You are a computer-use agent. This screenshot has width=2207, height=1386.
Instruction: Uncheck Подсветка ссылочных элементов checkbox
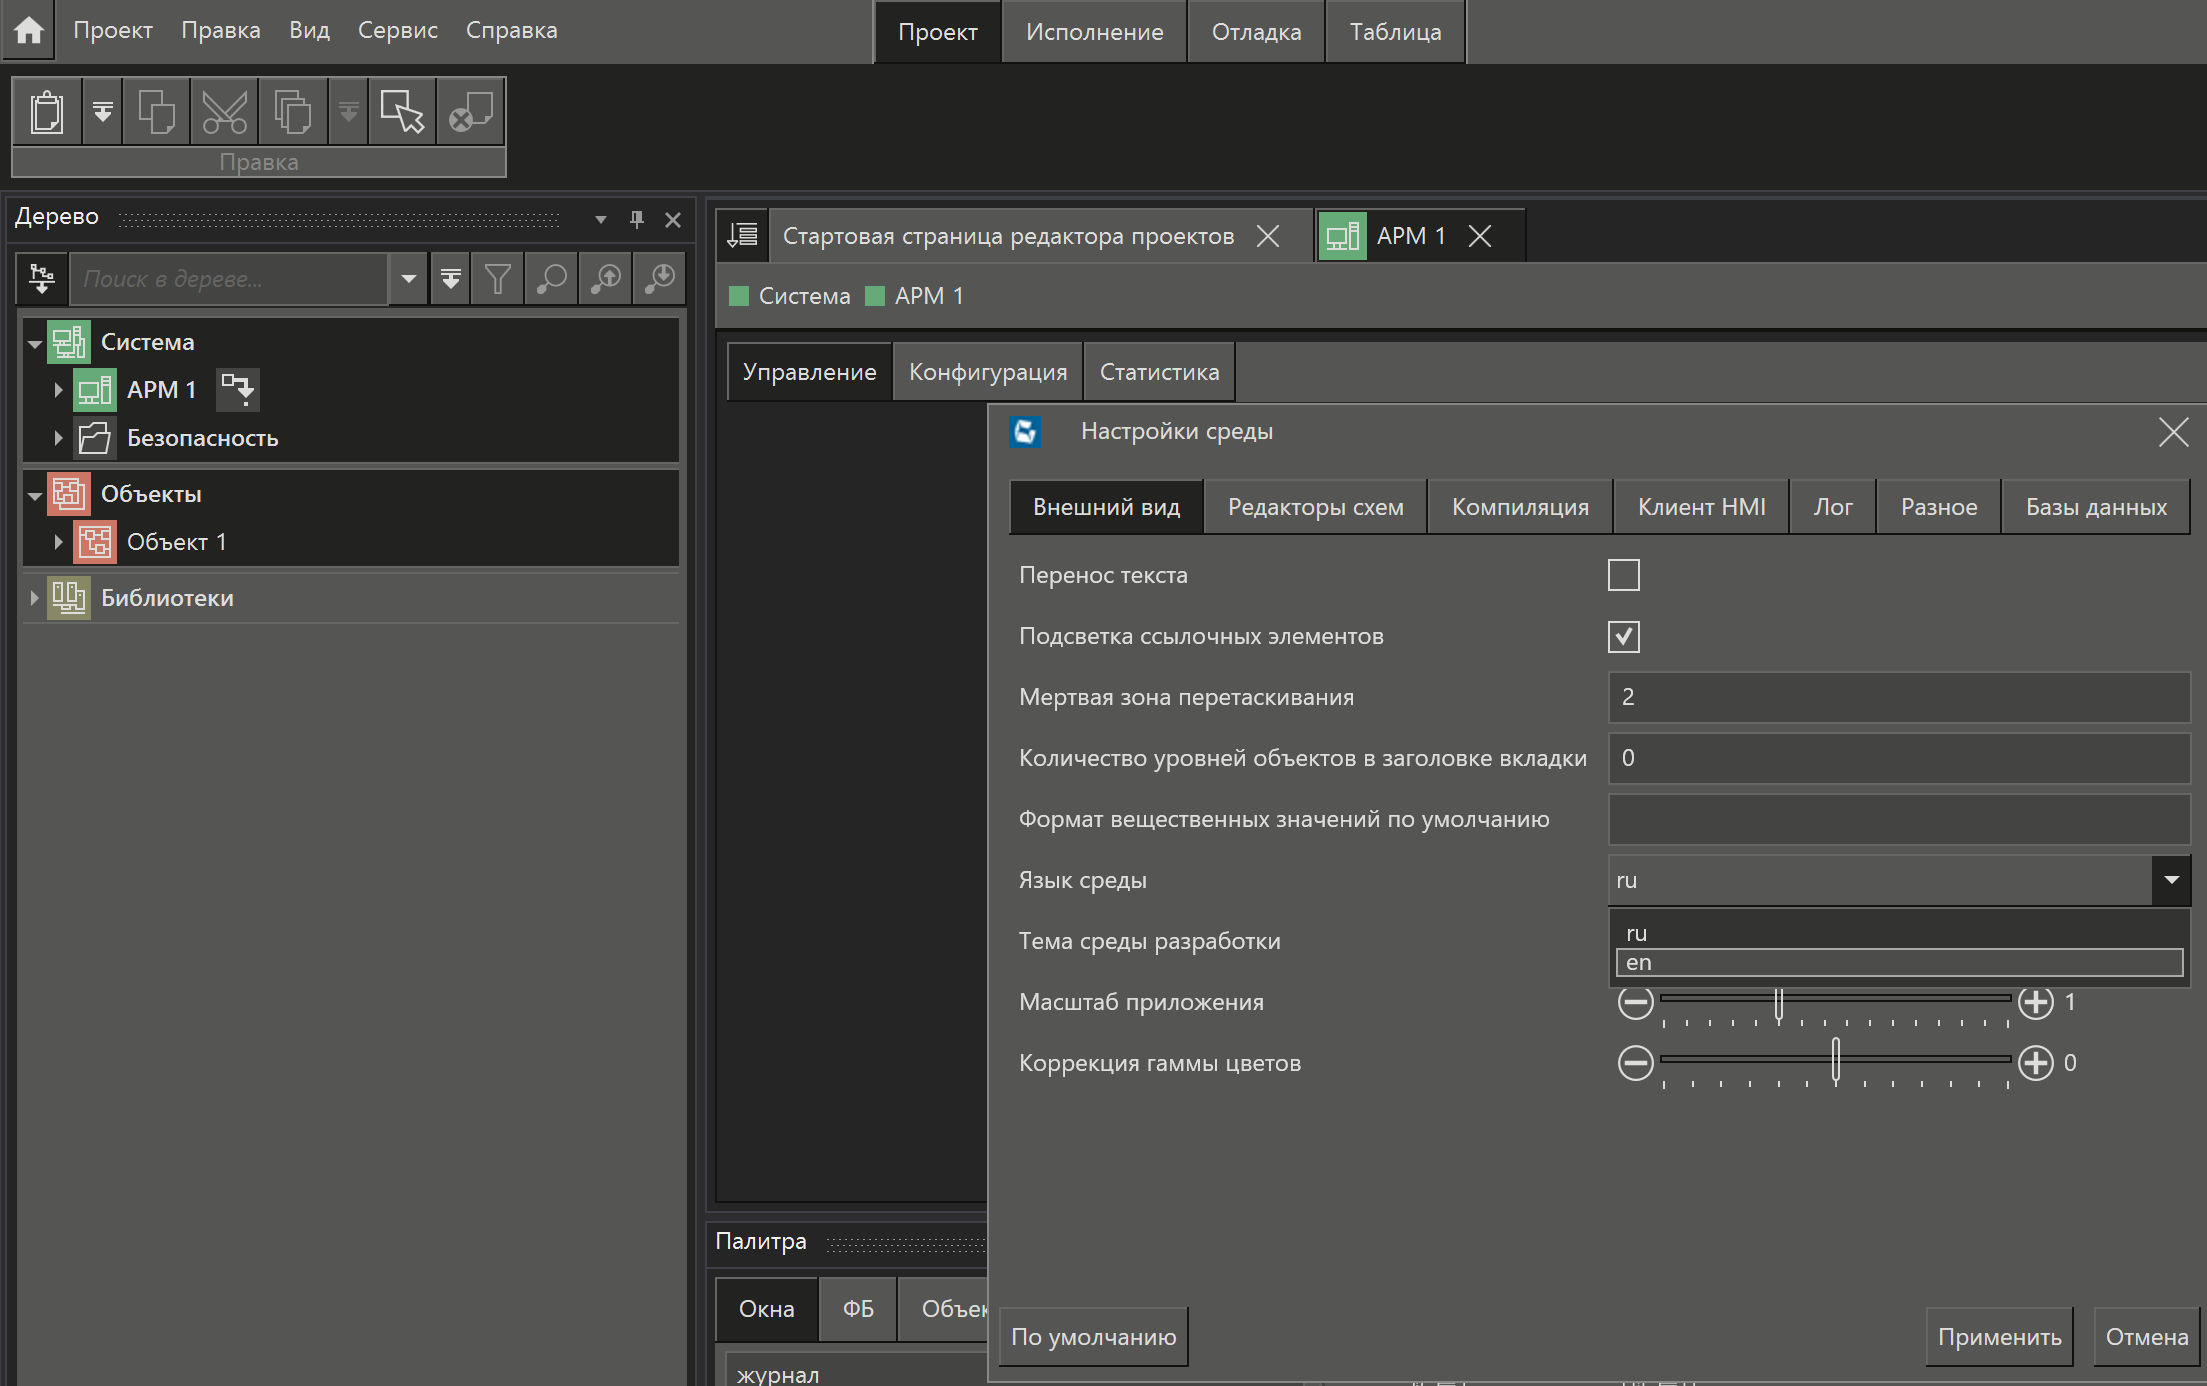tap(1623, 637)
